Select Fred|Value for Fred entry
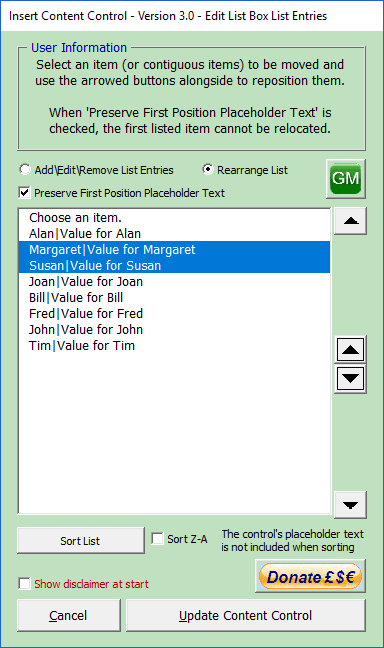This screenshot has height=648, width=384. tap(174, 314)
